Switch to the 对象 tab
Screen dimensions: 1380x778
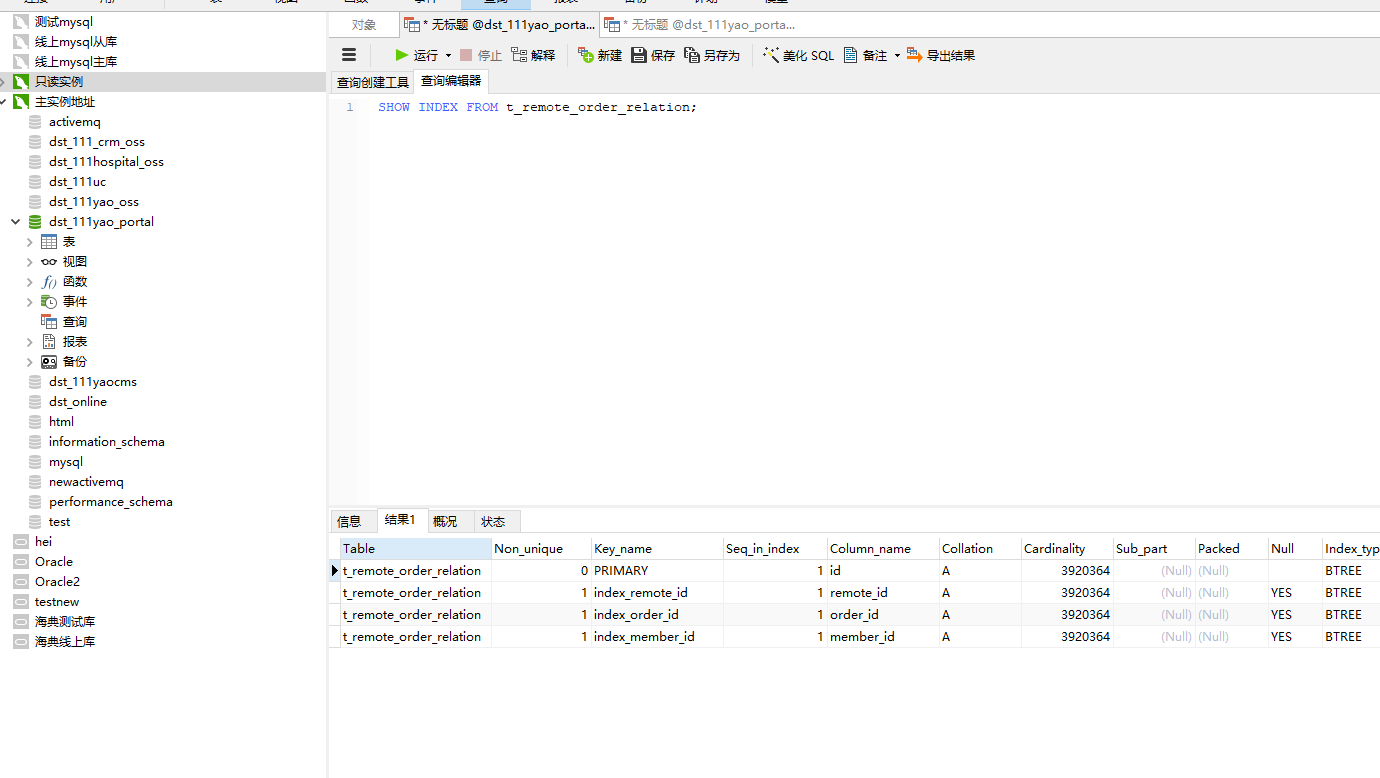point(364,25)
